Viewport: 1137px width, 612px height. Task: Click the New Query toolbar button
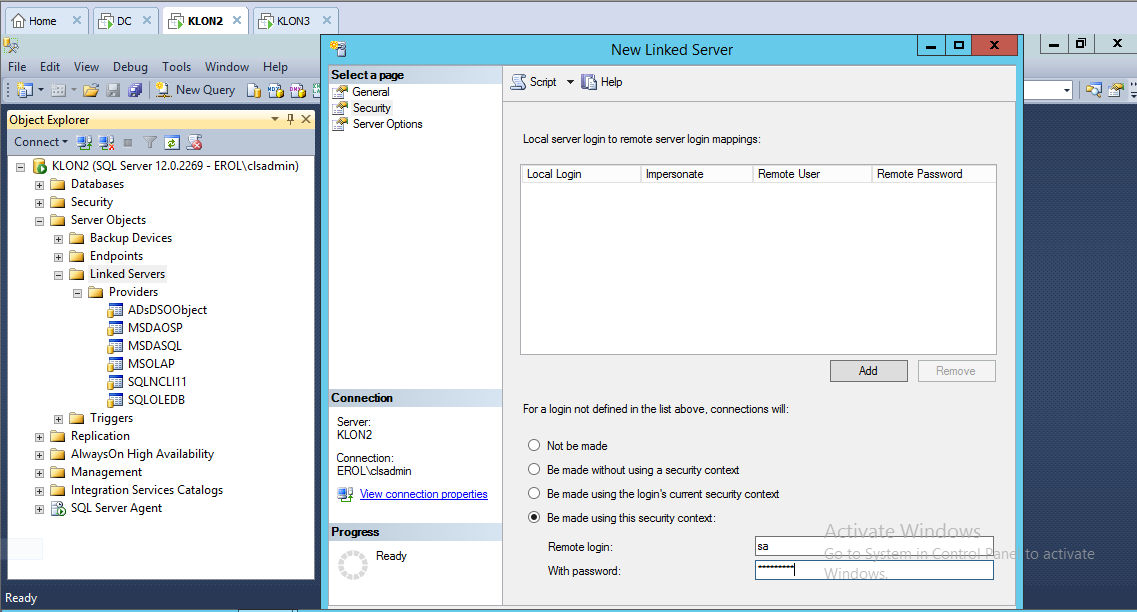[195, 90]
